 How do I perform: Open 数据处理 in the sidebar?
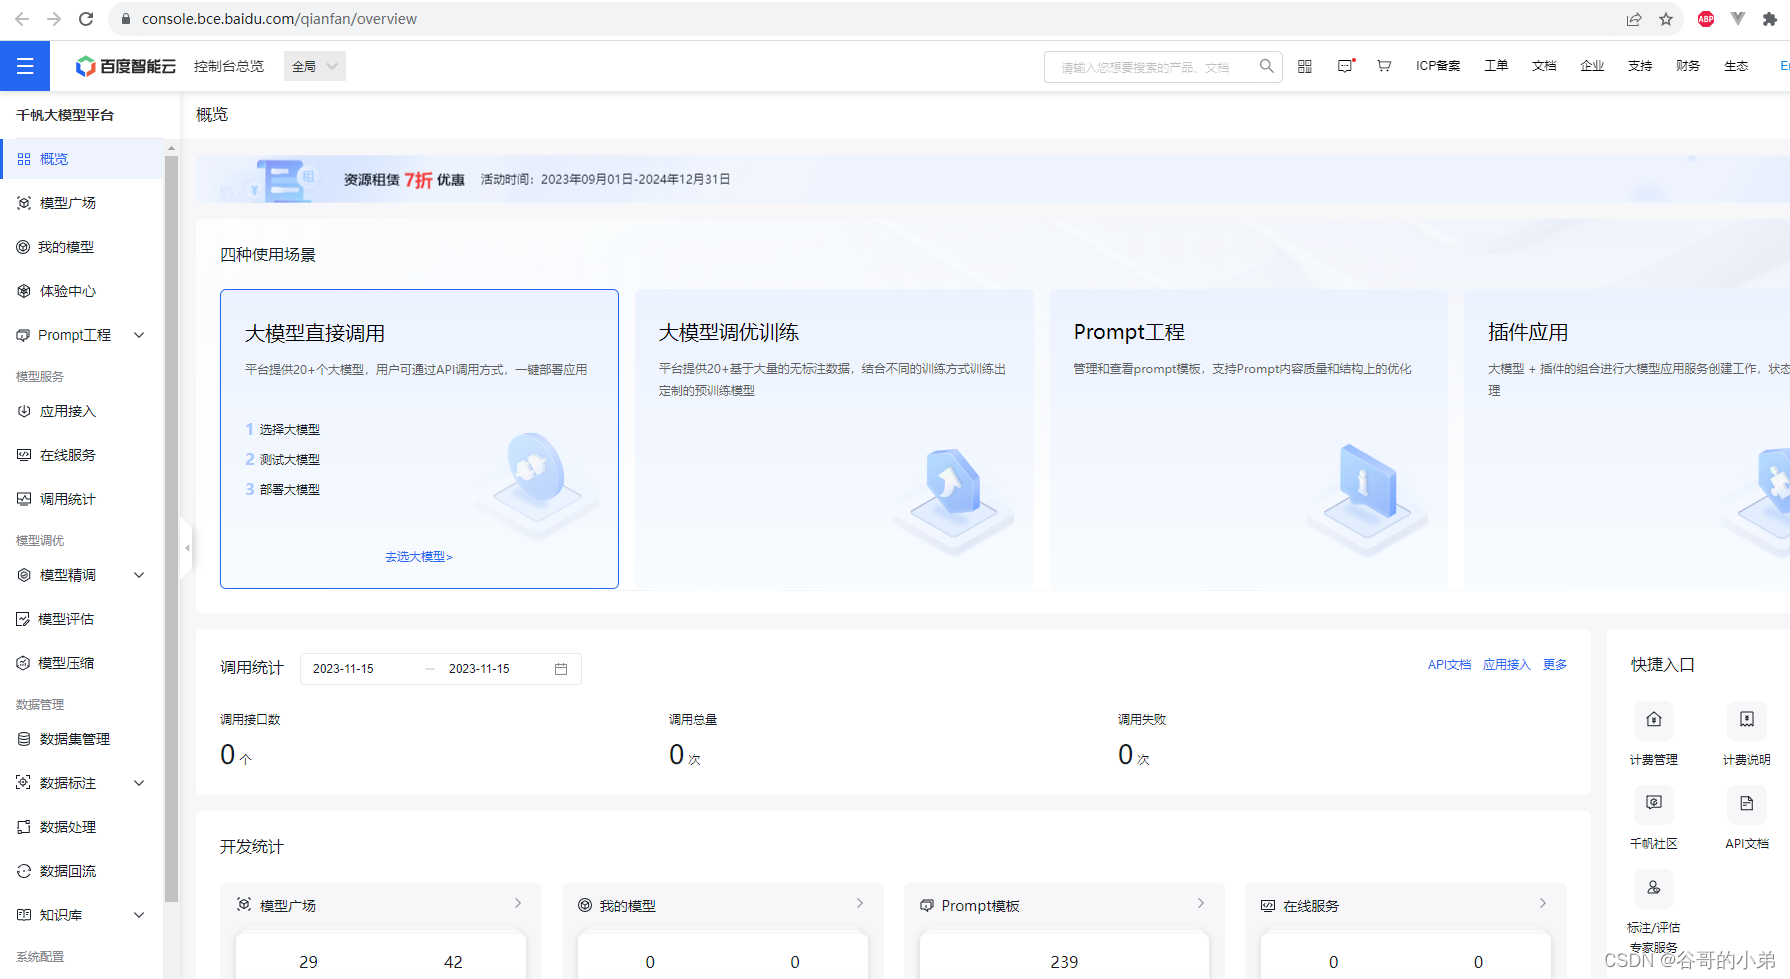[x=82, y=827]
